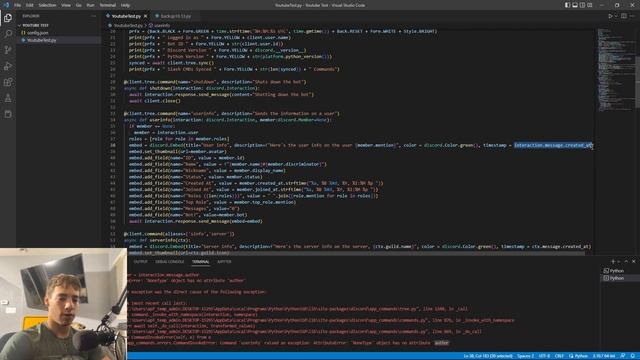Maximize the panel with chevron up
The image size is (640, 360).
(x=626, y=261)
